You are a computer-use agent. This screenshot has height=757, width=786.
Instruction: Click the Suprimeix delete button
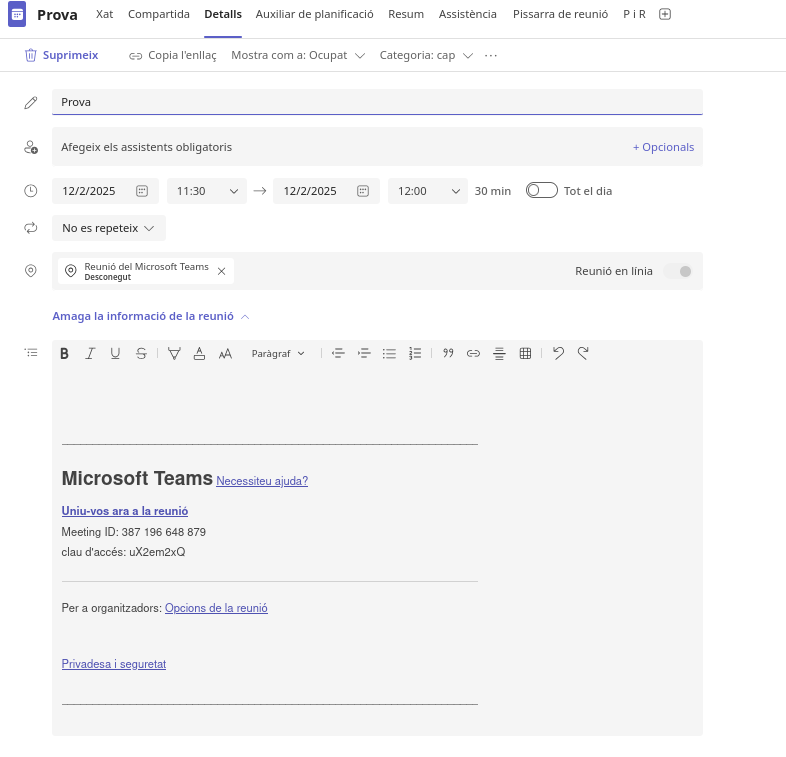point(61,55)
